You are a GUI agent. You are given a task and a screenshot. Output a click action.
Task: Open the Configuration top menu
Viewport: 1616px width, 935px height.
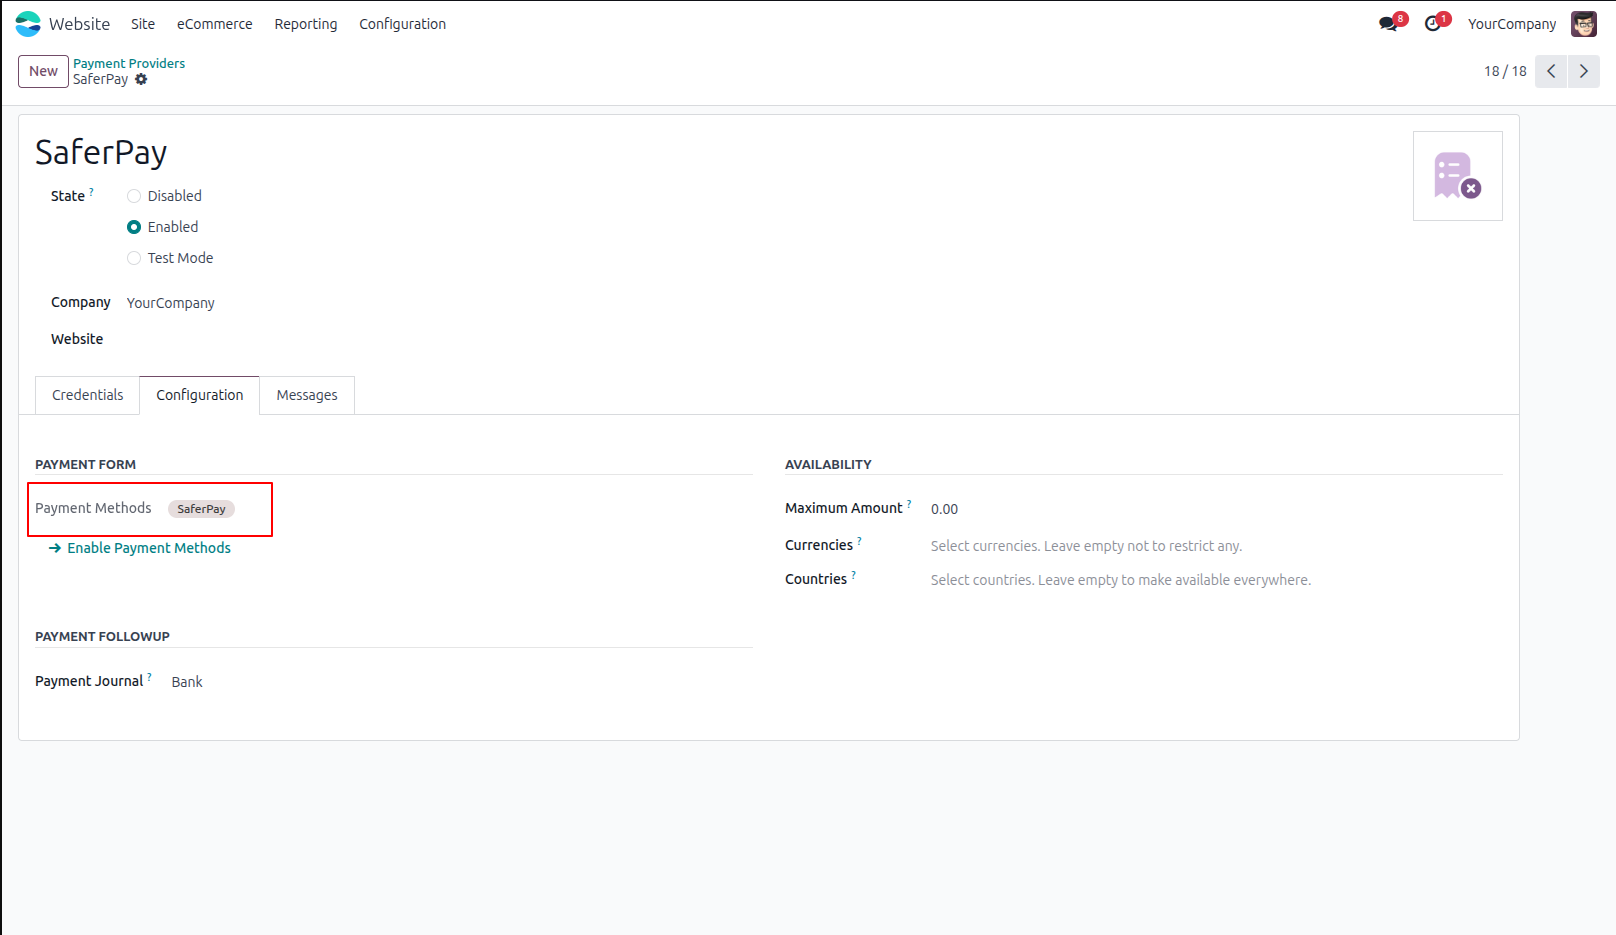403,24
